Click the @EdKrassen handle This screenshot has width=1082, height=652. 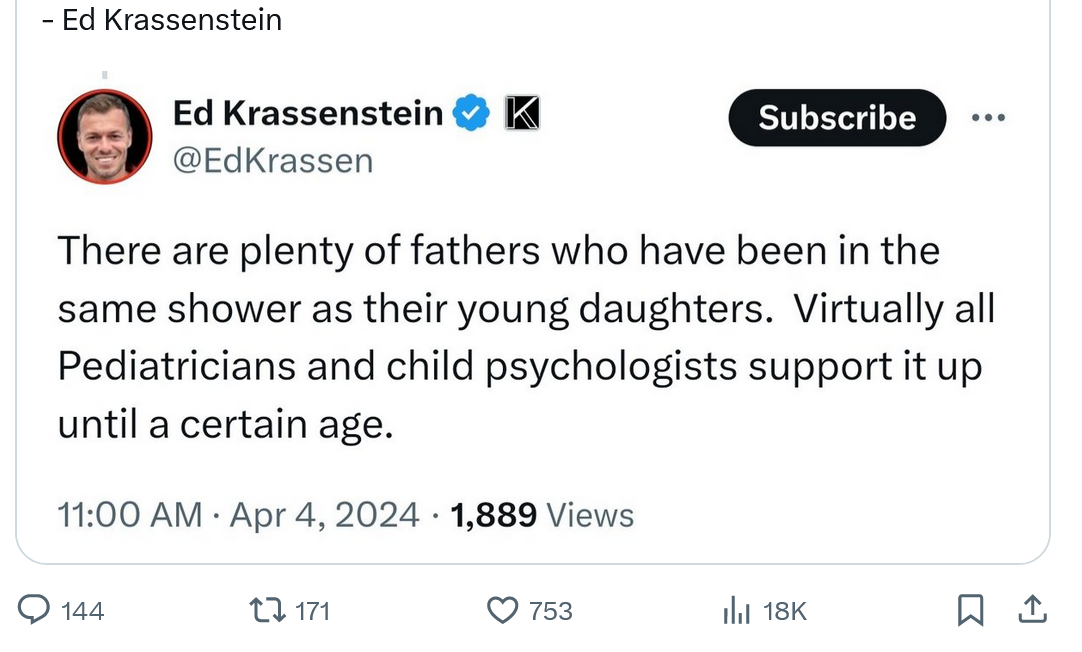(273, 160)
